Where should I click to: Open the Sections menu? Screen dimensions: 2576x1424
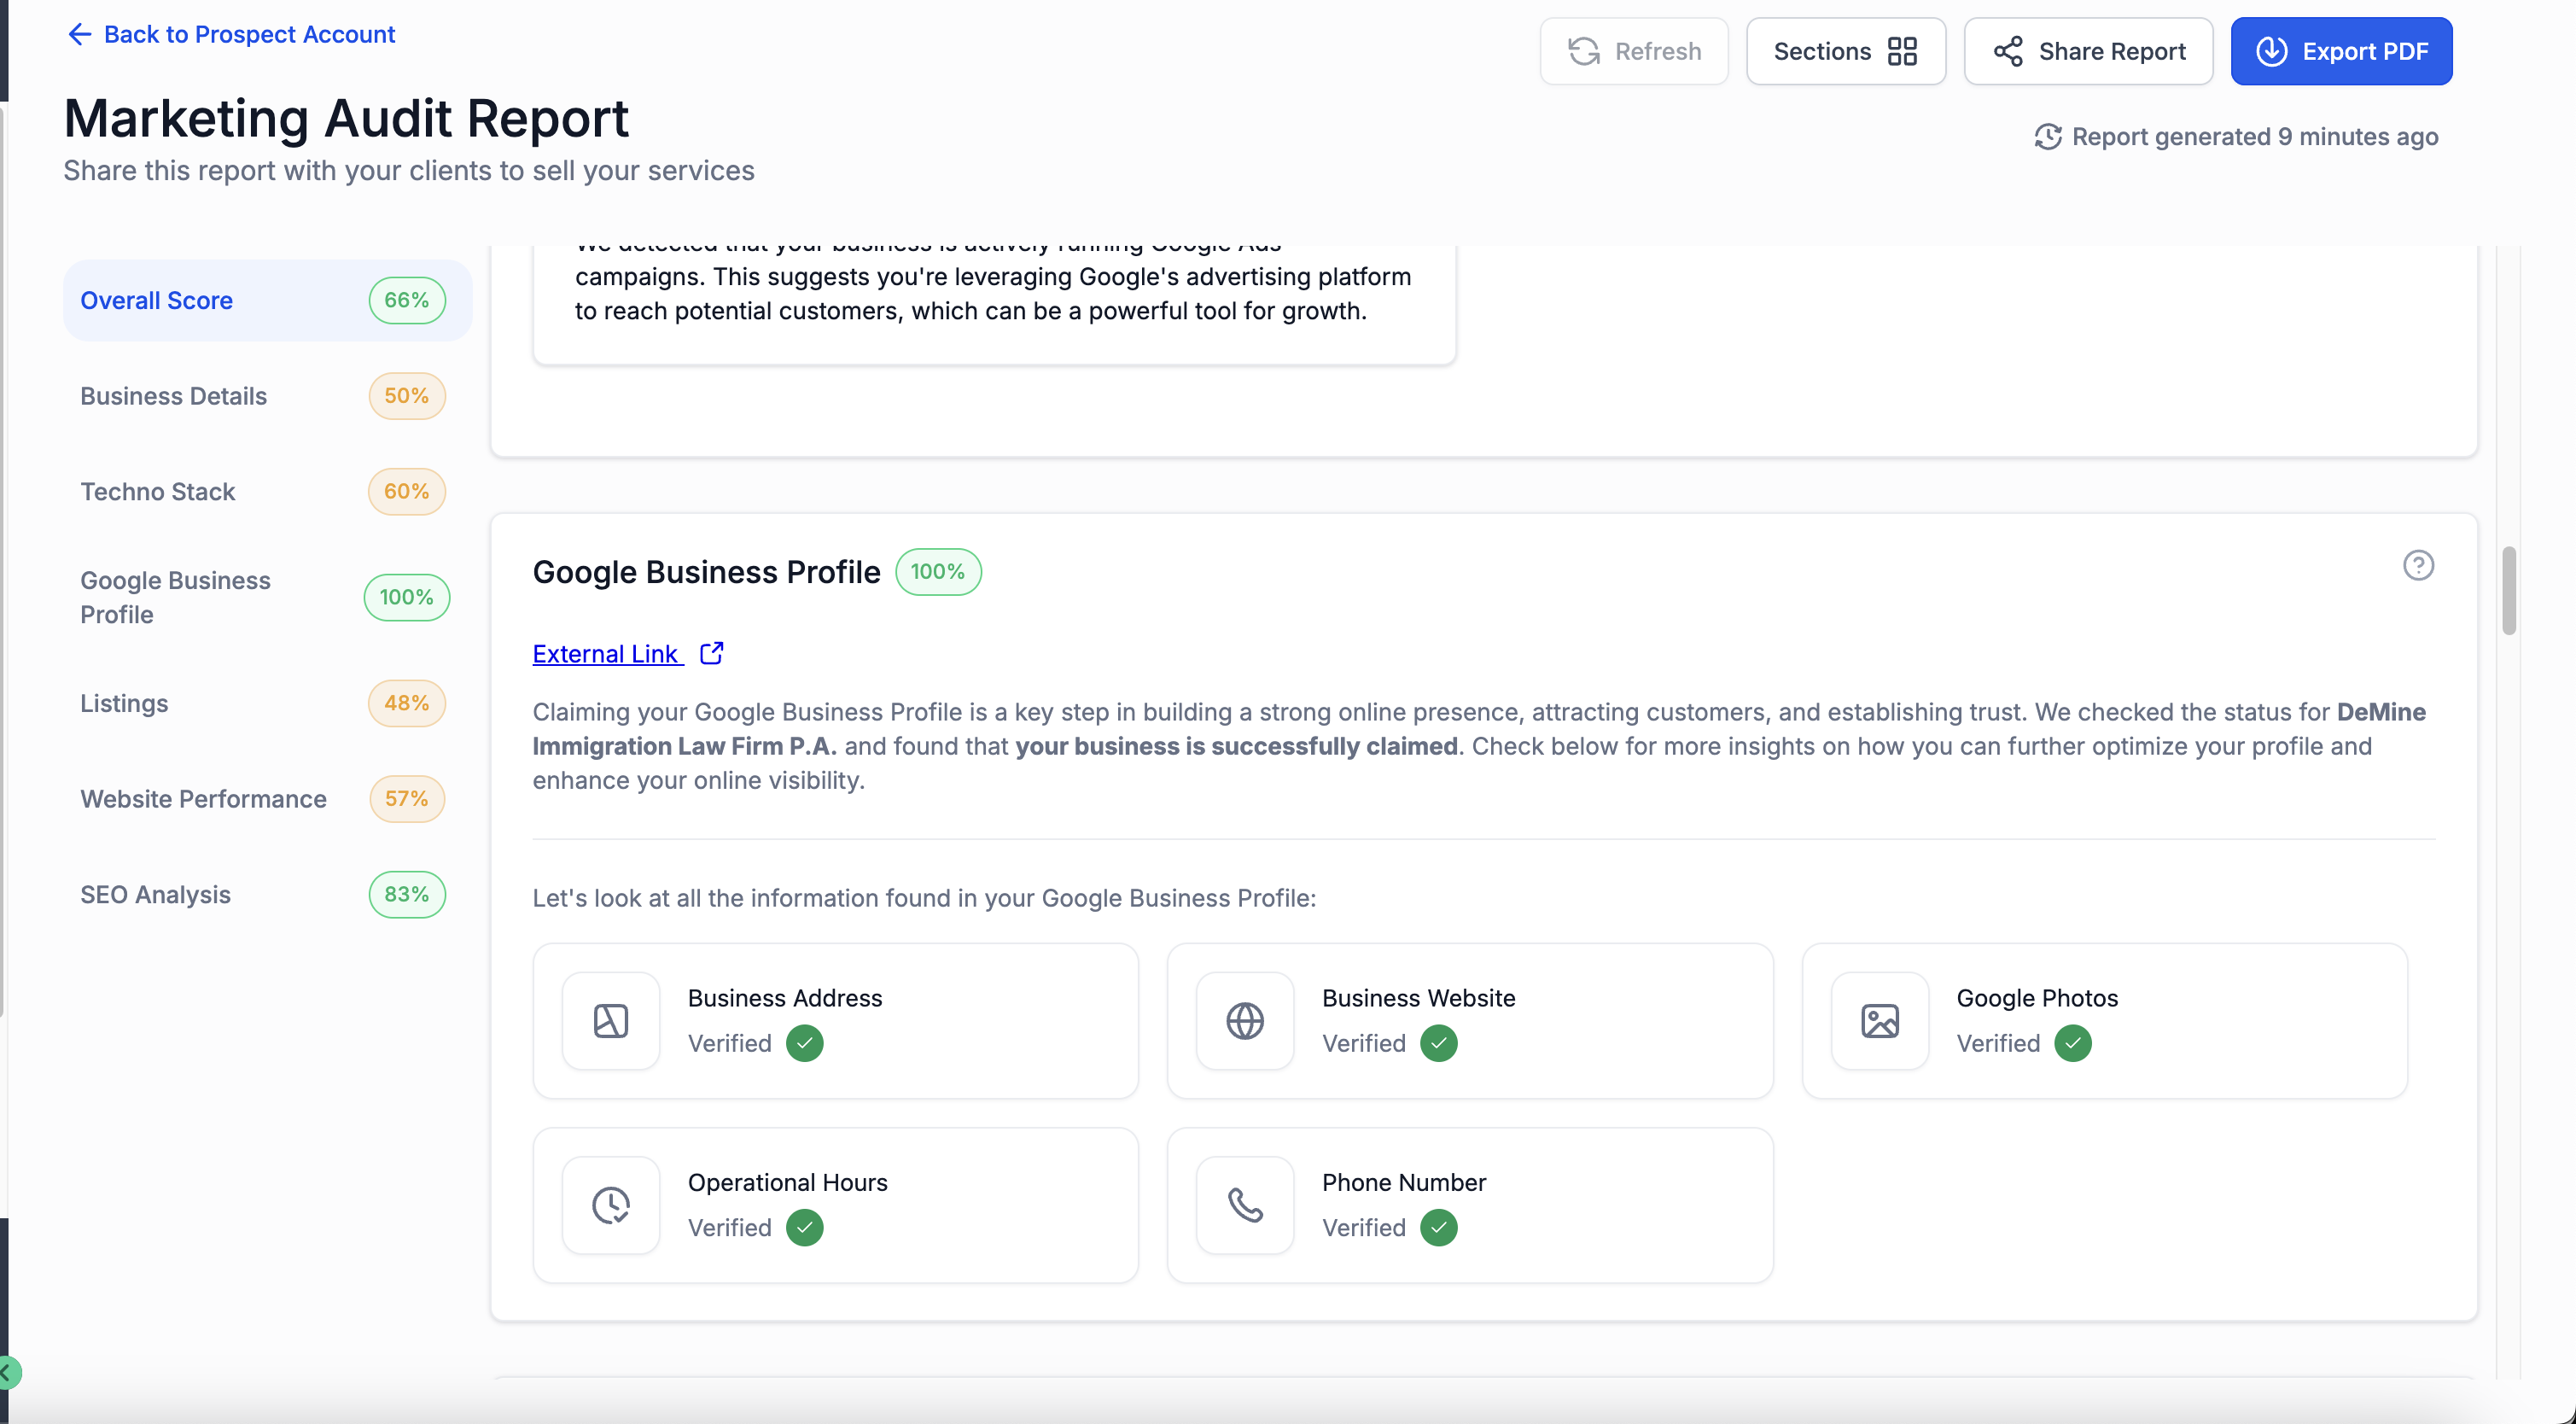(x=1845, y=51)
